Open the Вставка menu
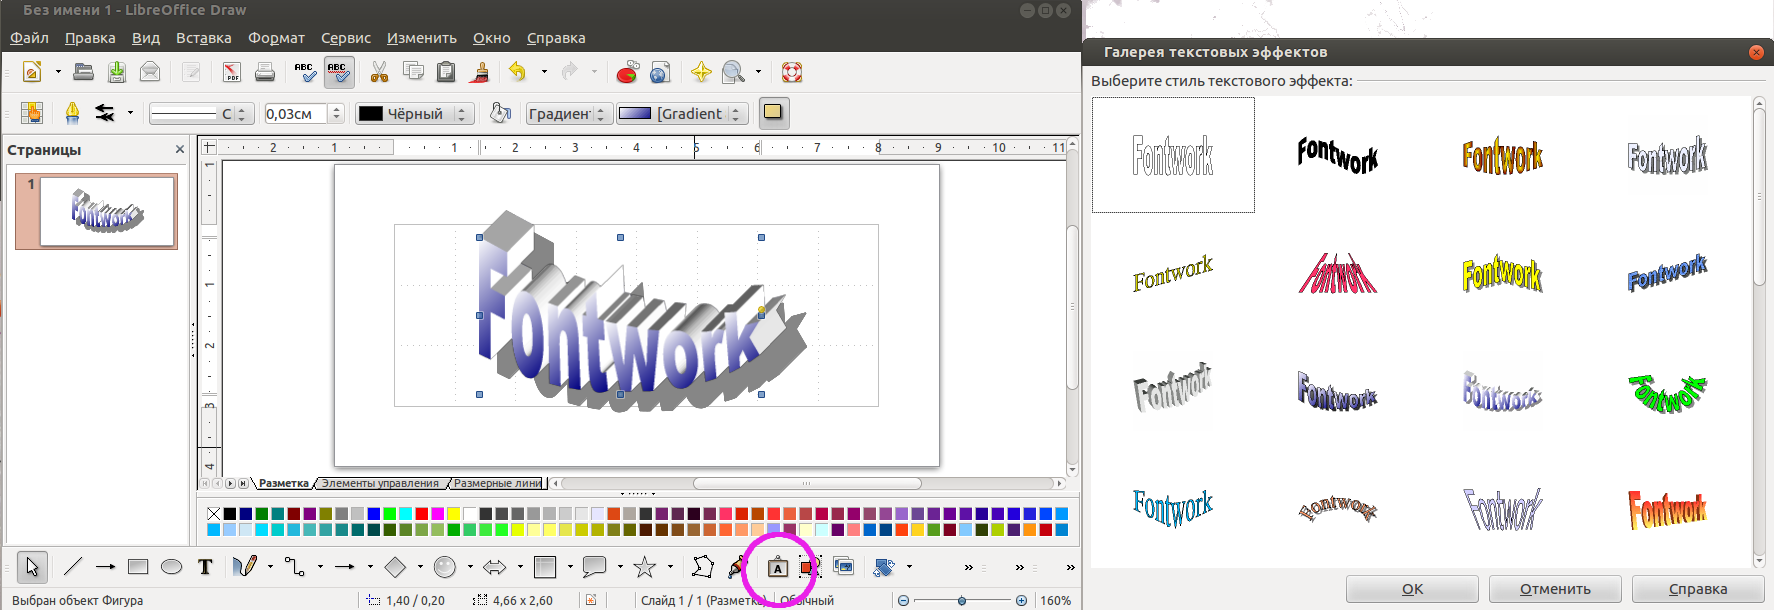The image size is (1774, 610). click(x=203, y=38)
